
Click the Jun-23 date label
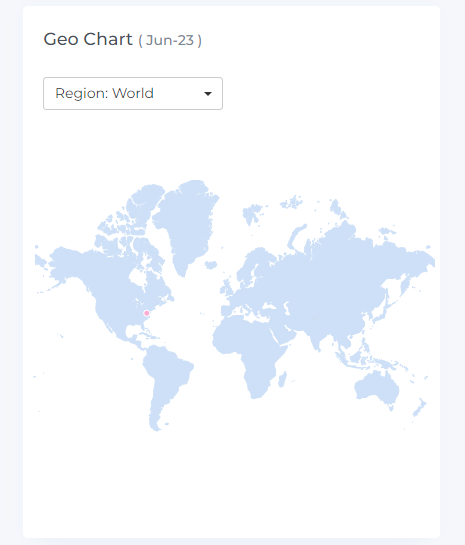click(170, 40)
